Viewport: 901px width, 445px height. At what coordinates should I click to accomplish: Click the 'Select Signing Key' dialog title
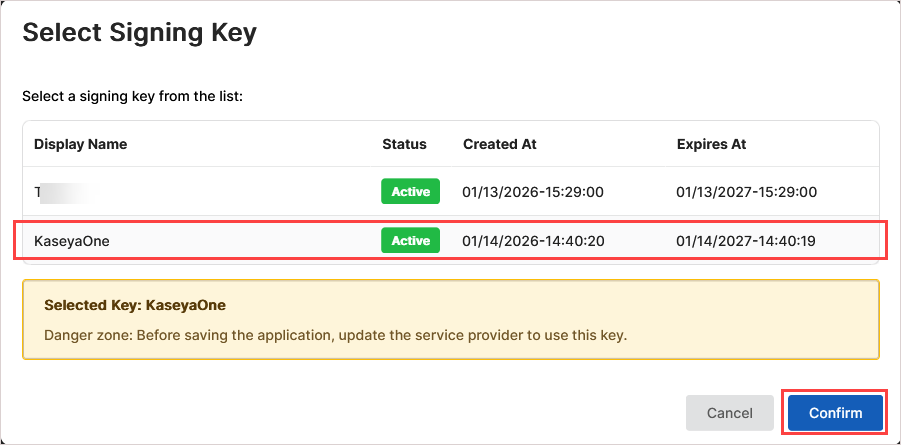pyautogui.click(x=139, y=33)
